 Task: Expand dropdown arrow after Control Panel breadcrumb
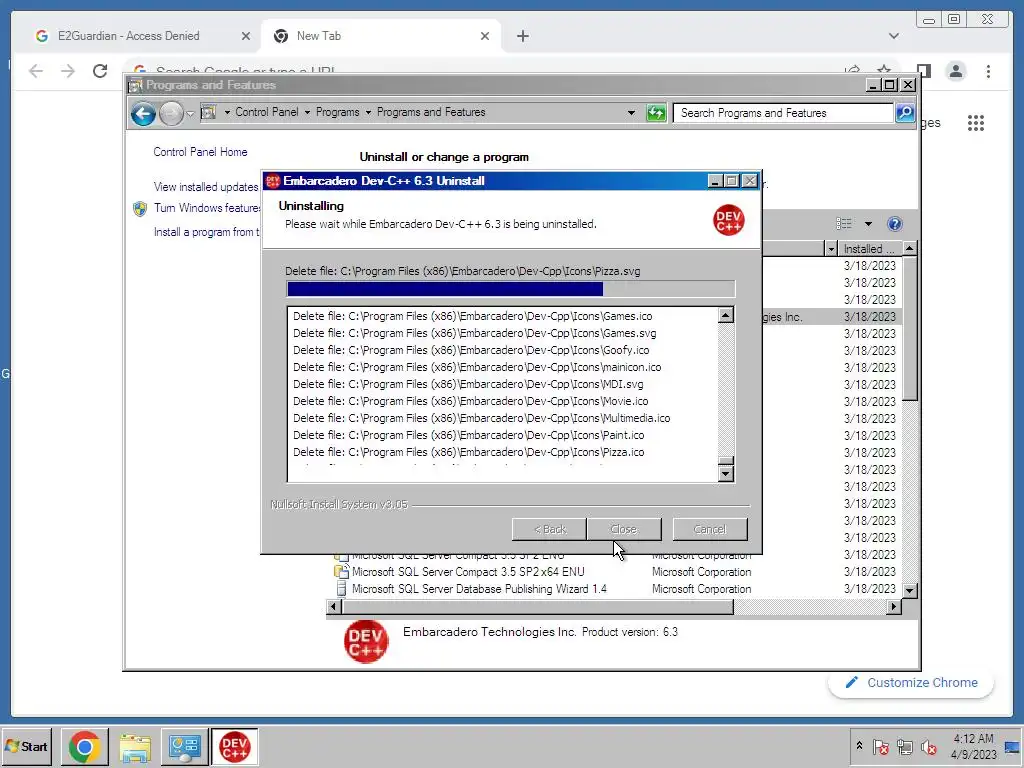coord(307,112)
